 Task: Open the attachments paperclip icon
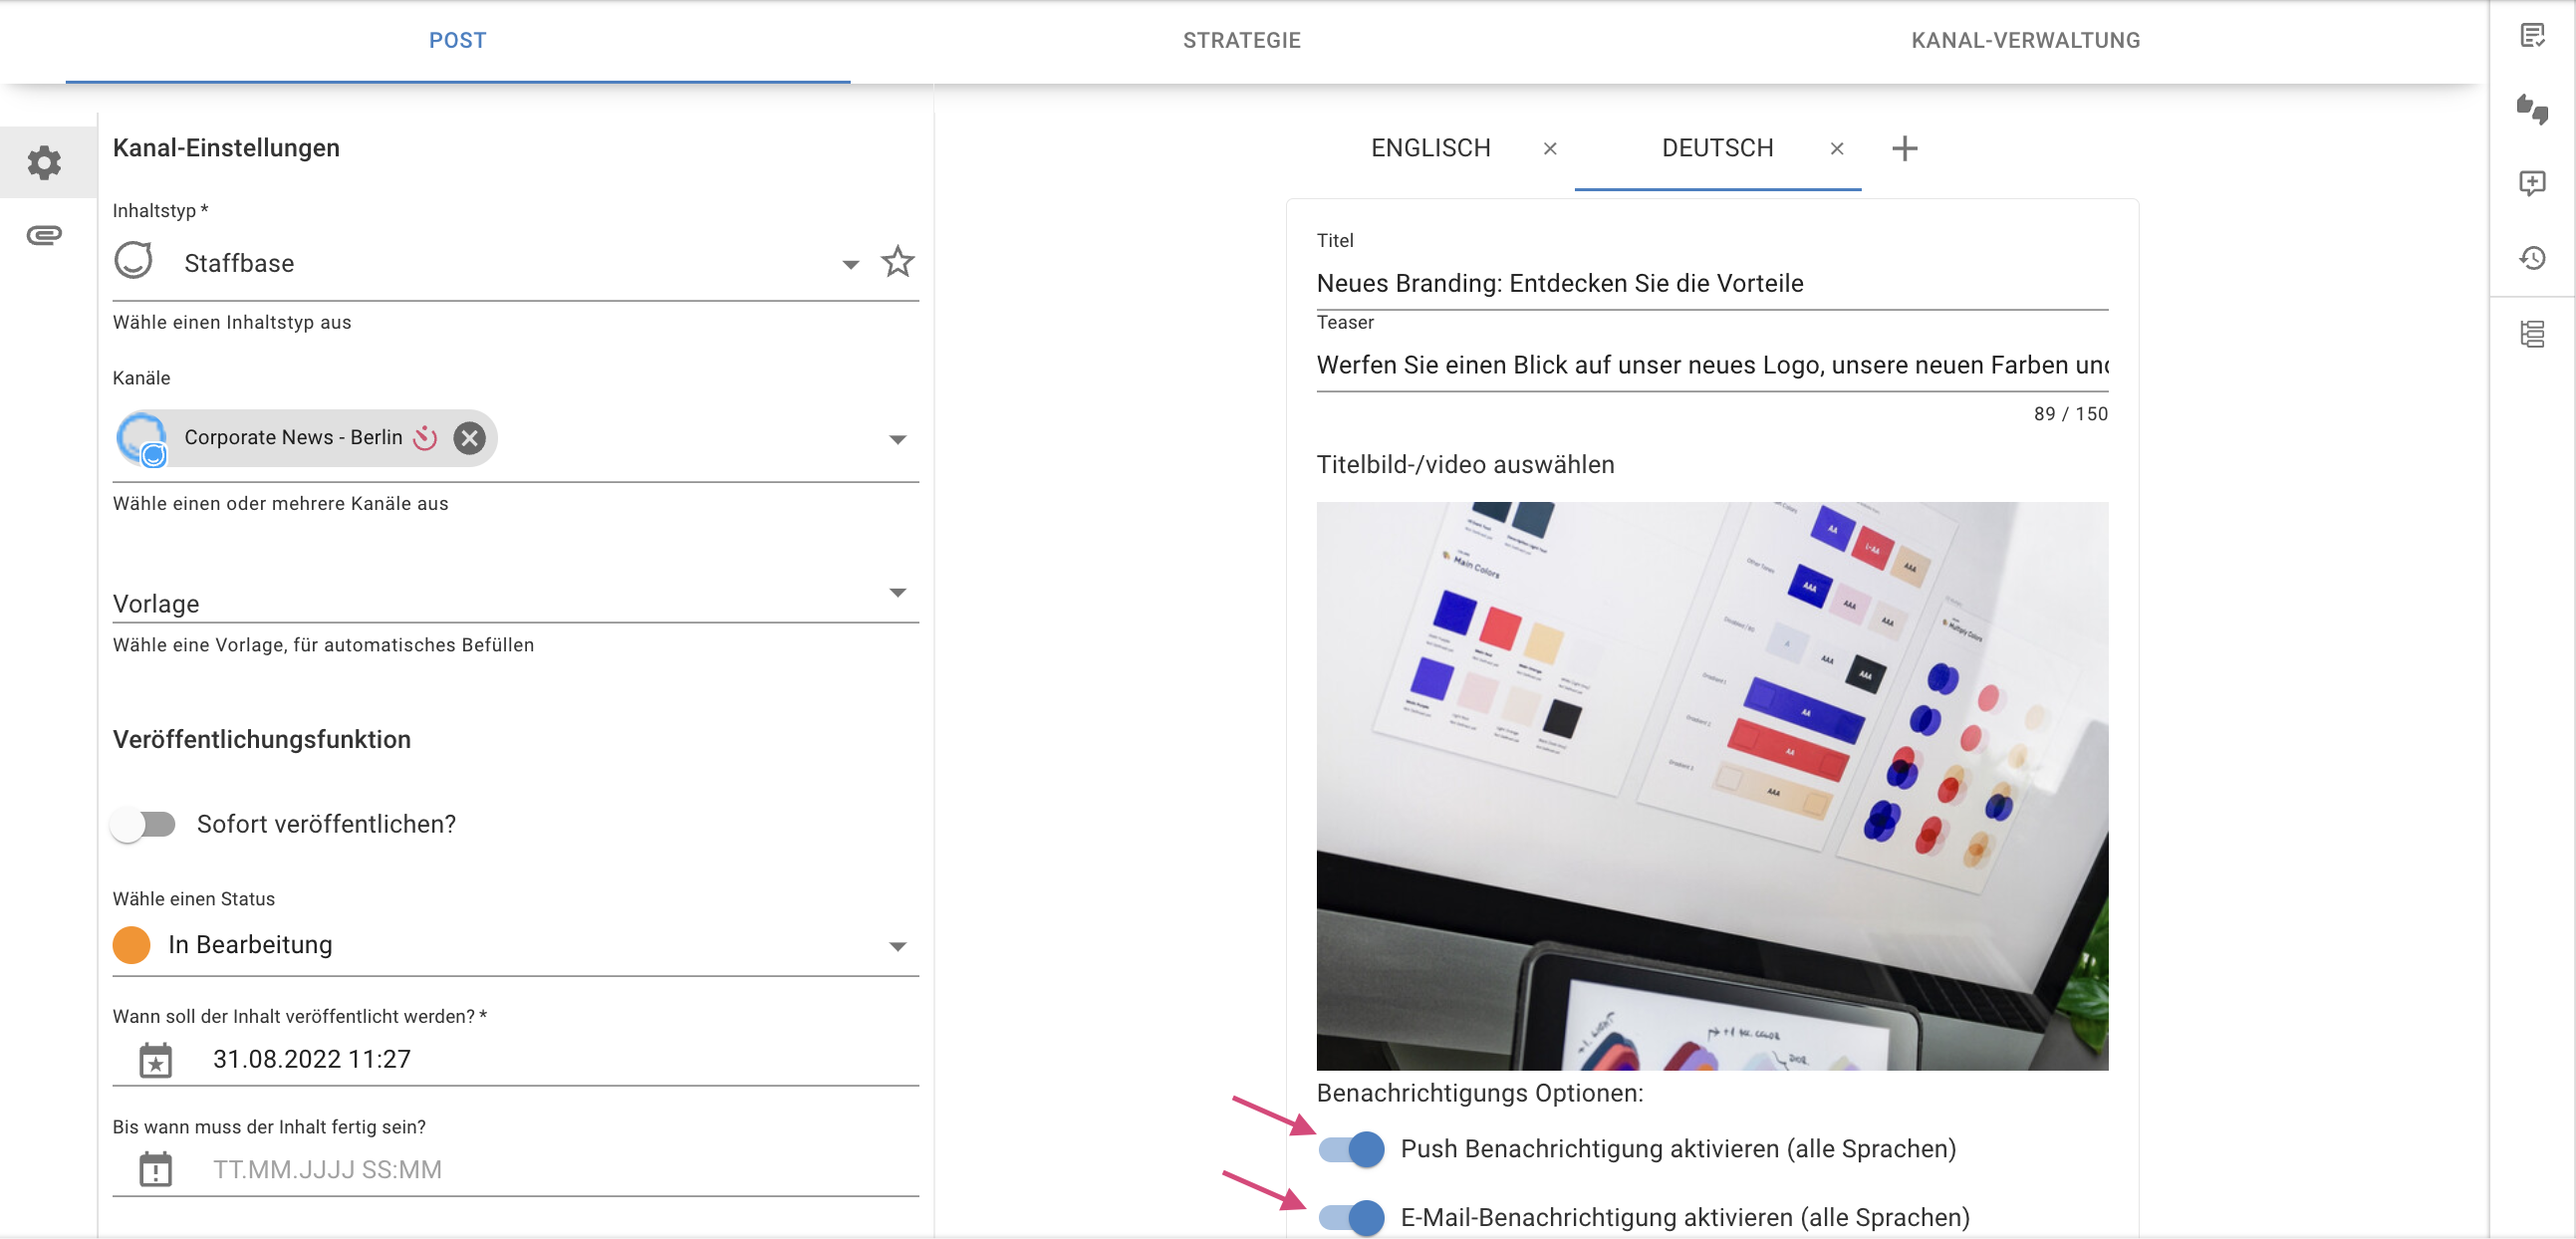coord(44,235)
